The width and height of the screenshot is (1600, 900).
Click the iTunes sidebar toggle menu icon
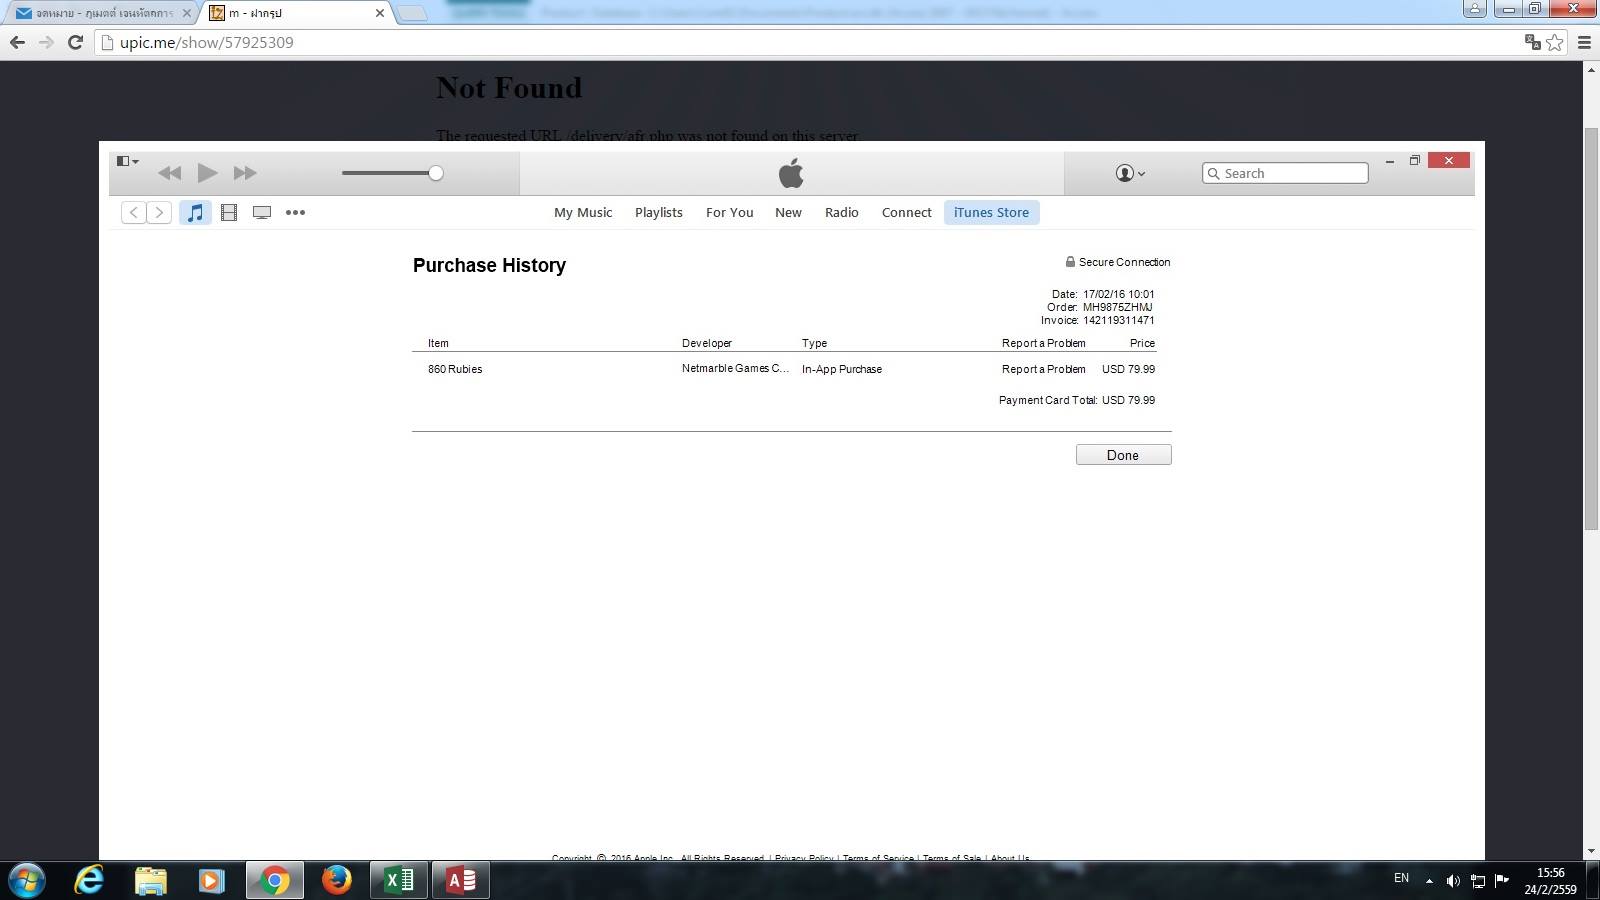(x=127, y=161)
